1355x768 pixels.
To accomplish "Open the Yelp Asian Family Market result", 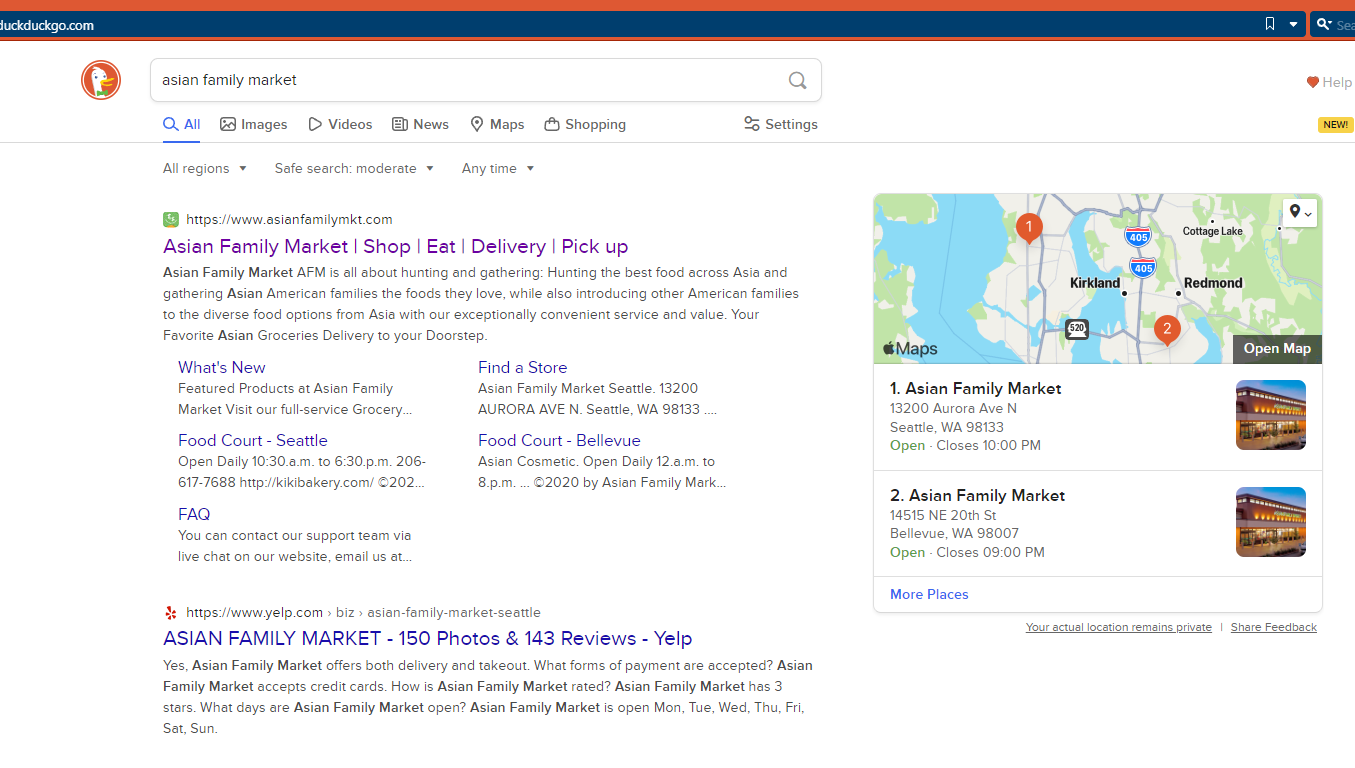I will pyautogui.click(x=428, y=638).
